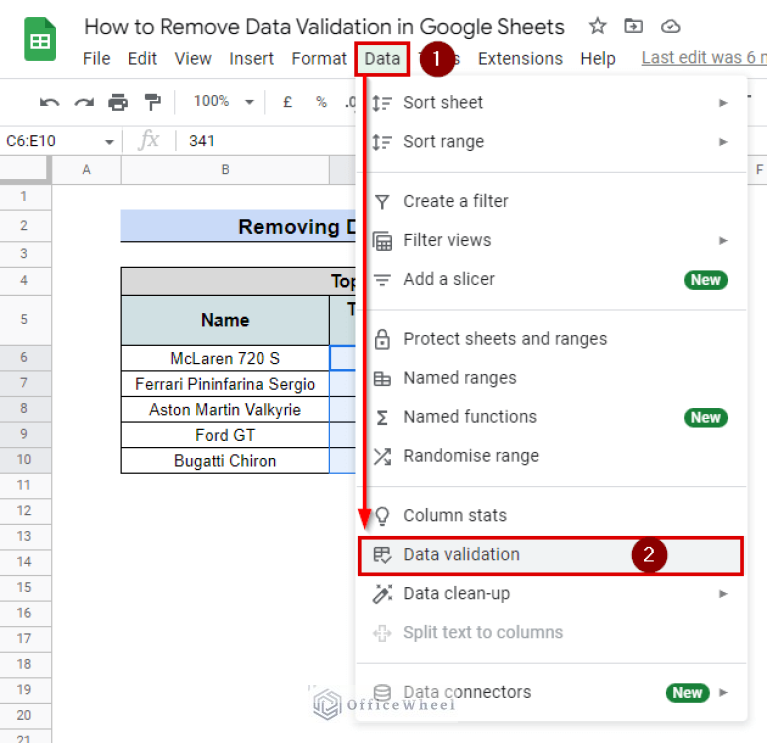Click the column B header
The height and width of the screenshot is (743, 767).
pos(225,170)
